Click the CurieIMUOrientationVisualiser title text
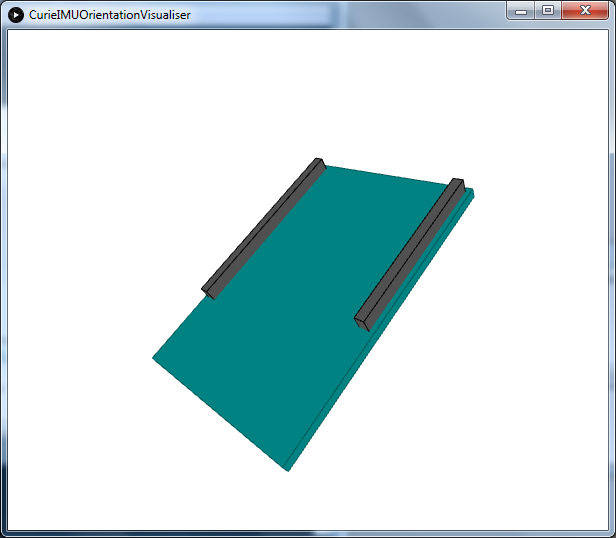The image size is (616, 538). (110, 15)
